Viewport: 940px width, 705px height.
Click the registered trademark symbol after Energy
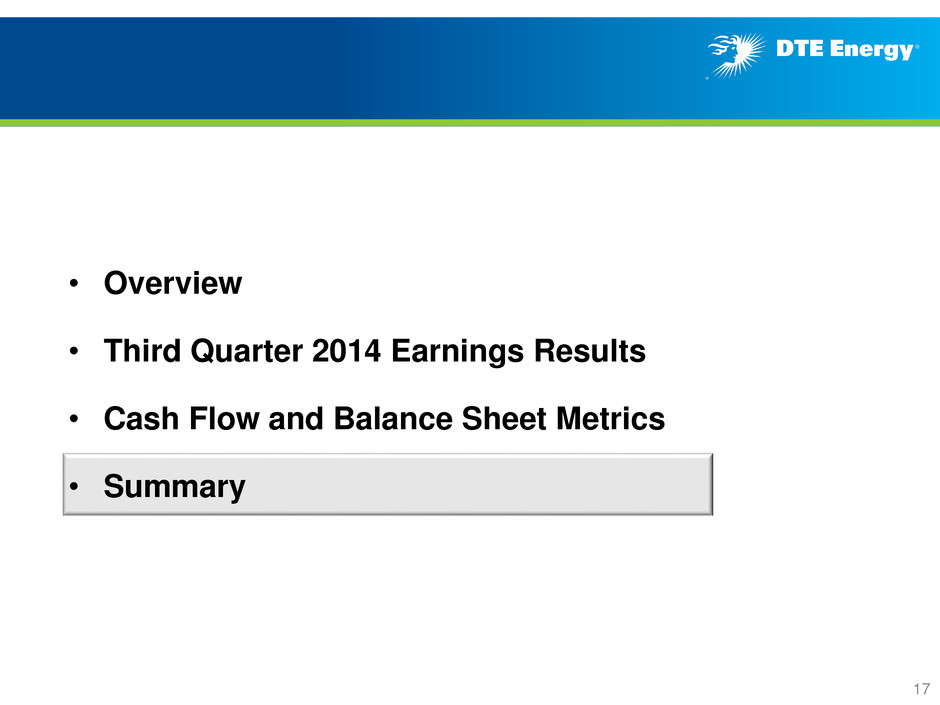click(x=917, y=46)
